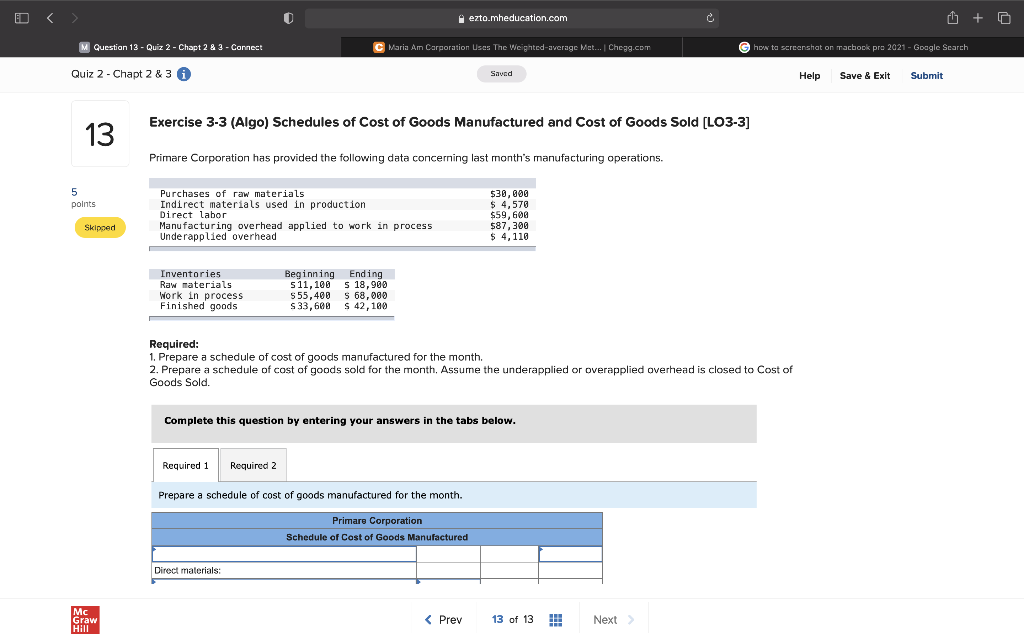Switch to the Required 2 tab
This screenshot has height=640, width=1024.
pyautogui.click(x=252, y=464)
